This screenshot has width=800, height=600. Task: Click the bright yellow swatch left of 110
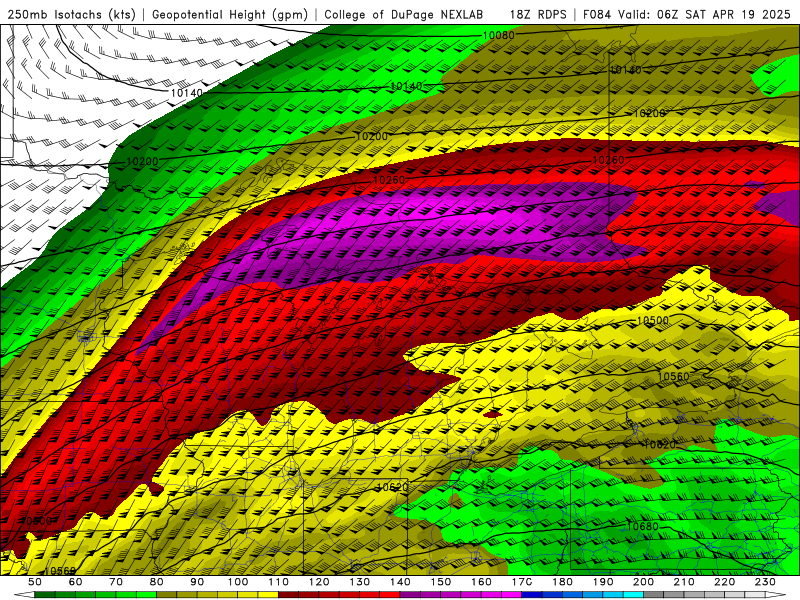268,595
